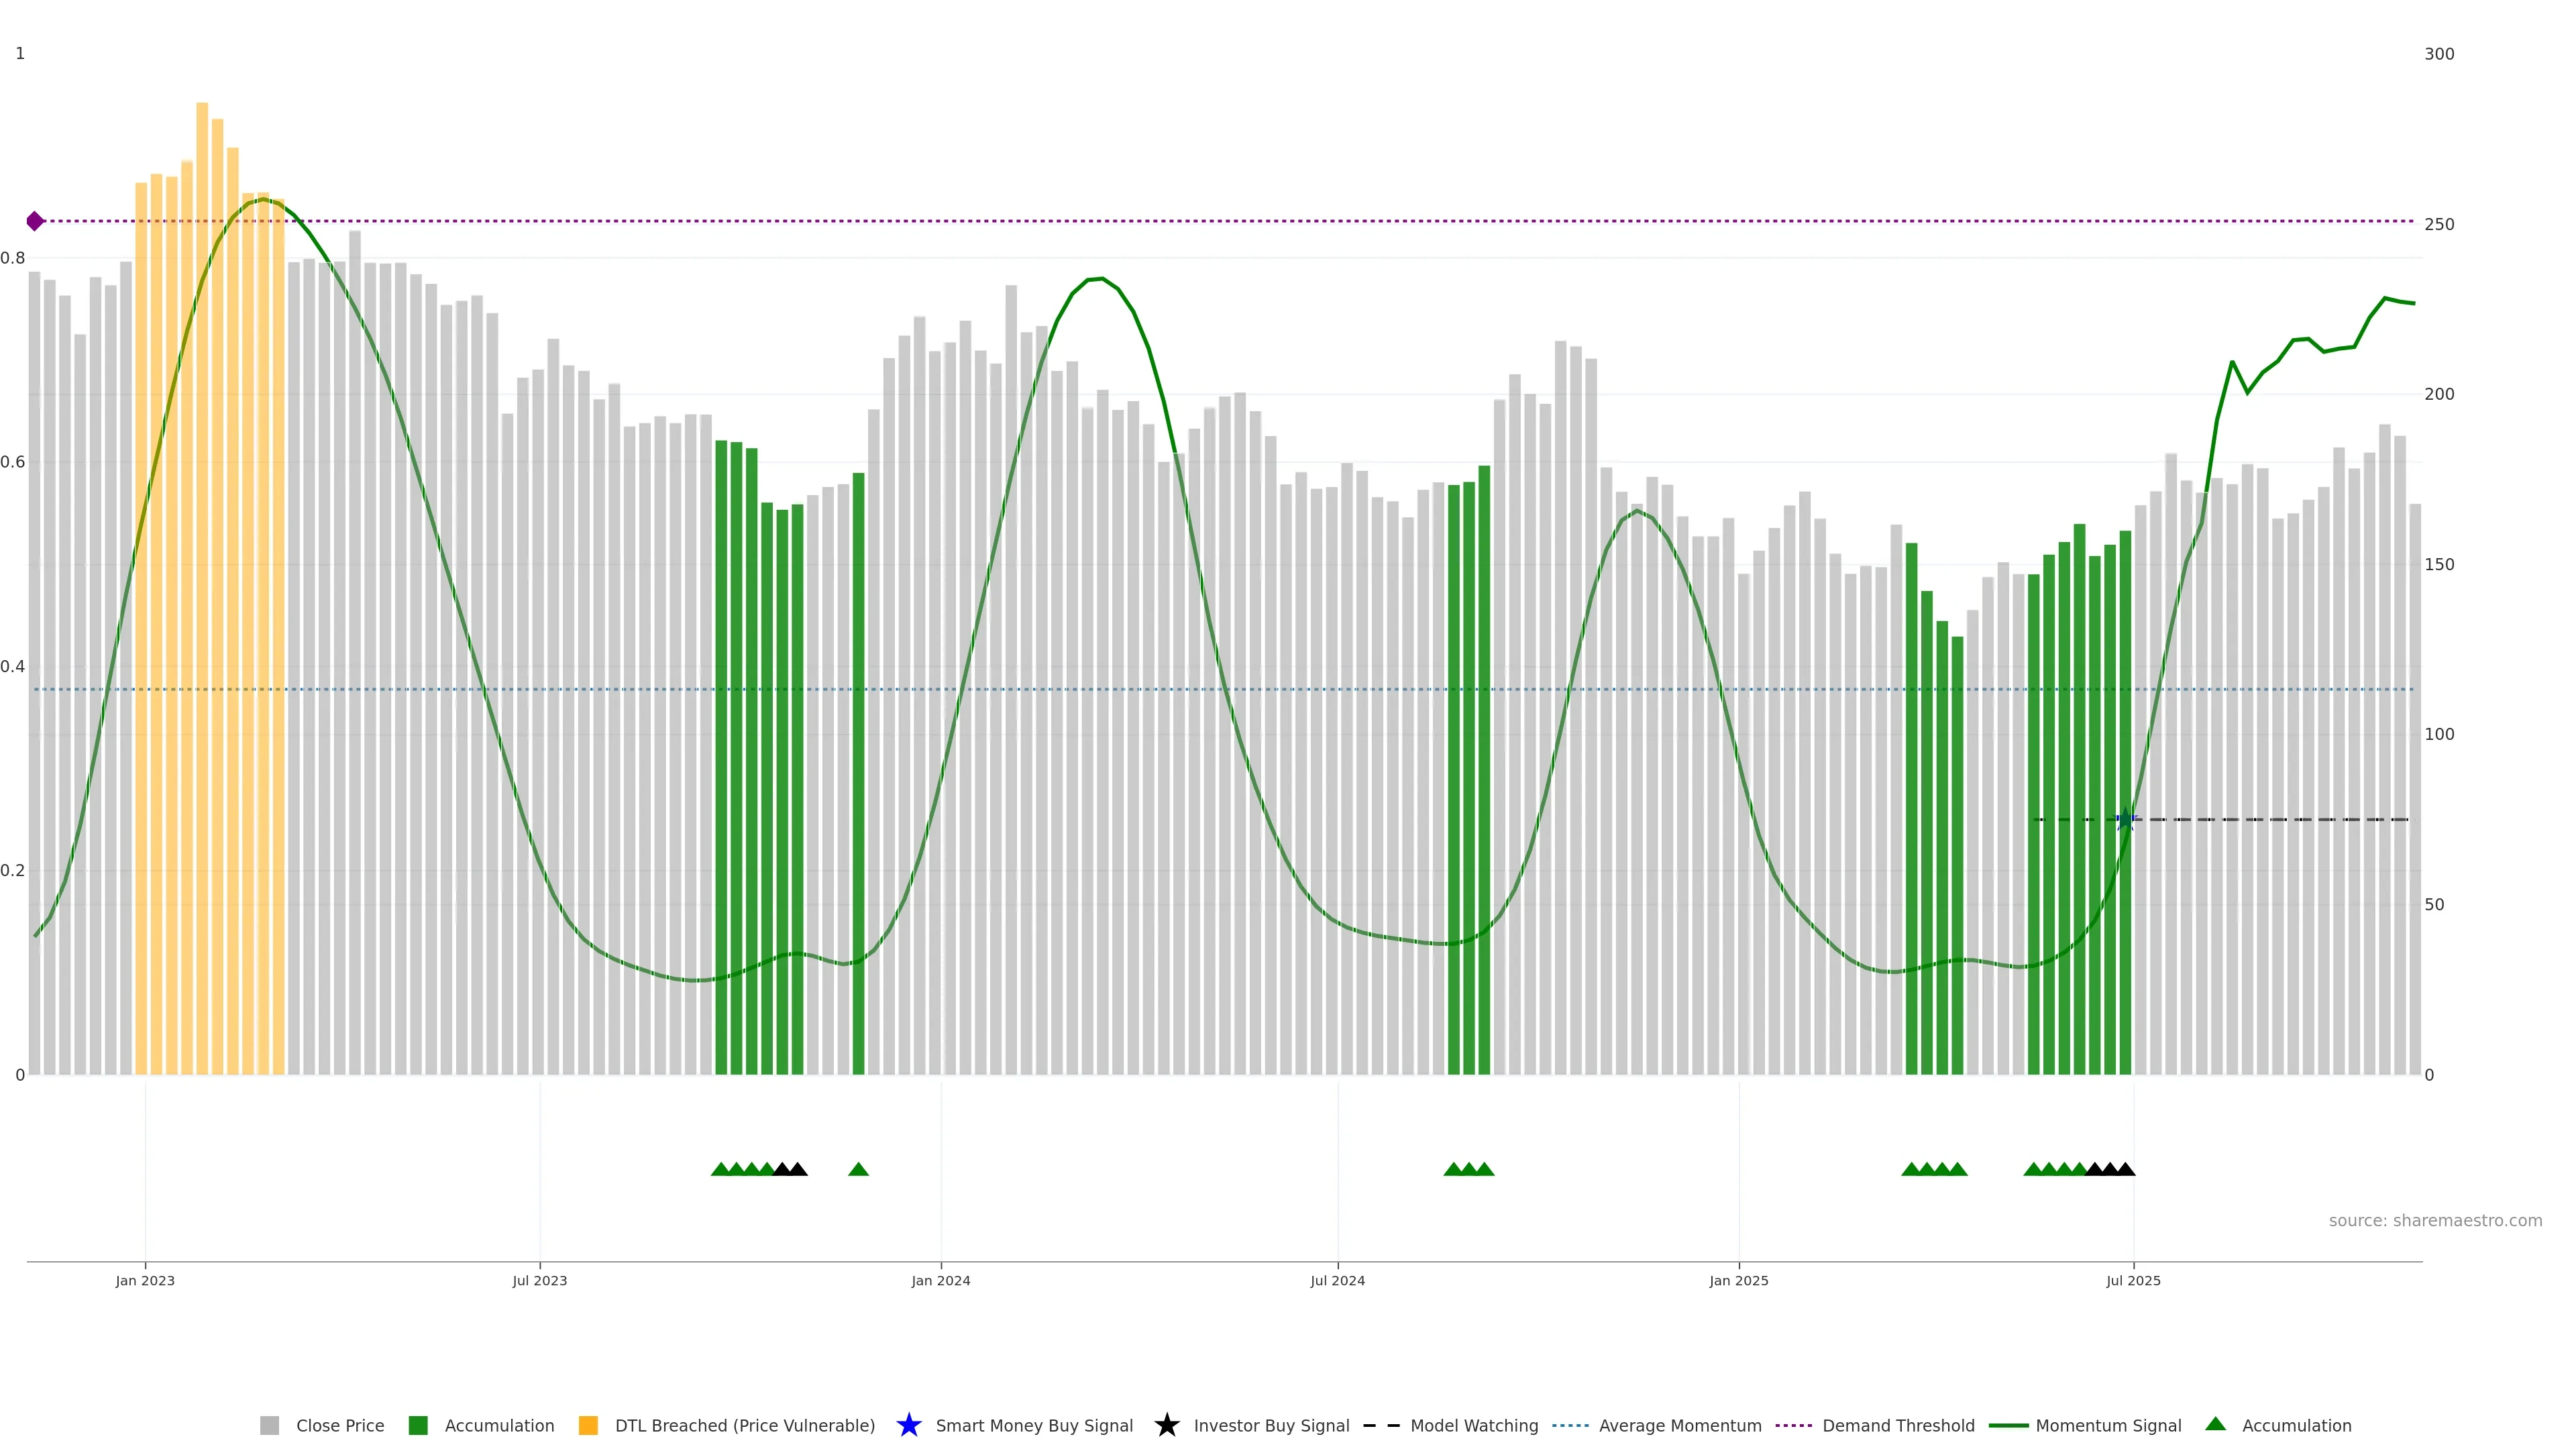Viewport: 2576px width, 1449px height.
Task: Click the Jul 2025 x-axis label
Action: point(2133,1280)
